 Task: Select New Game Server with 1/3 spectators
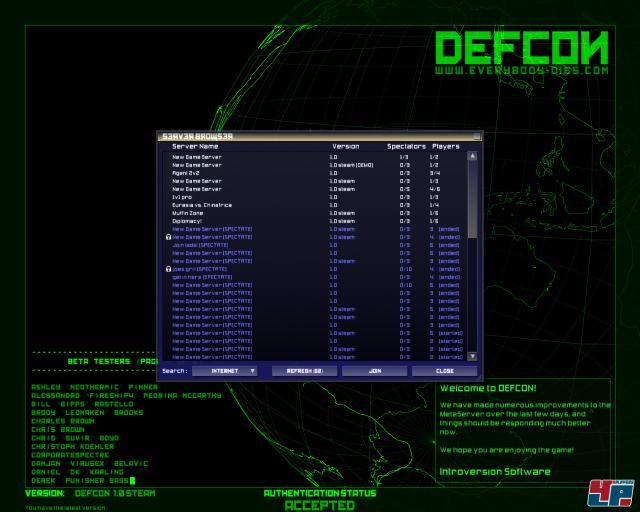point(314,157)
